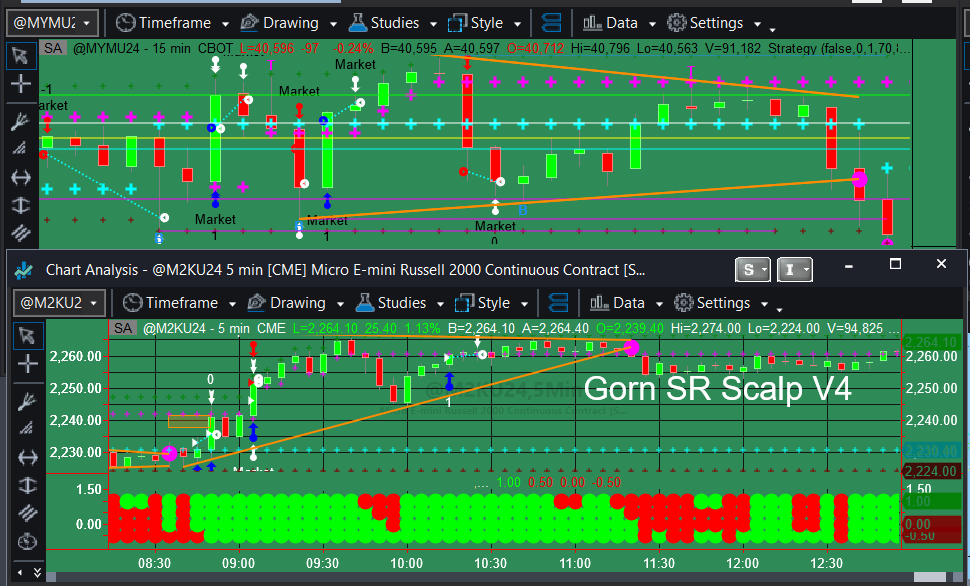
Task: Select the pointer tool in the chart toolbar
Action: (27, 336)
